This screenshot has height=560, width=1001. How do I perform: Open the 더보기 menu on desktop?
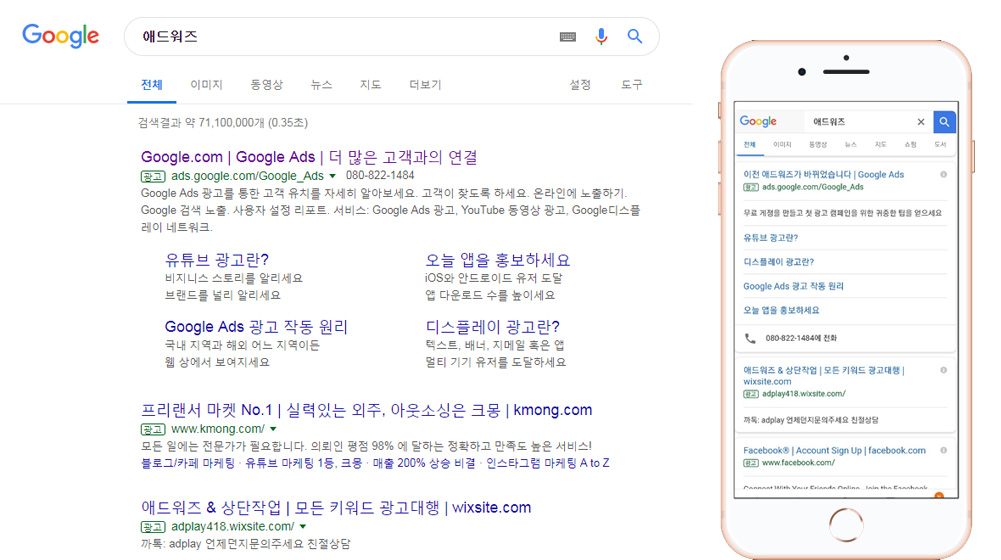coord(425,85)
